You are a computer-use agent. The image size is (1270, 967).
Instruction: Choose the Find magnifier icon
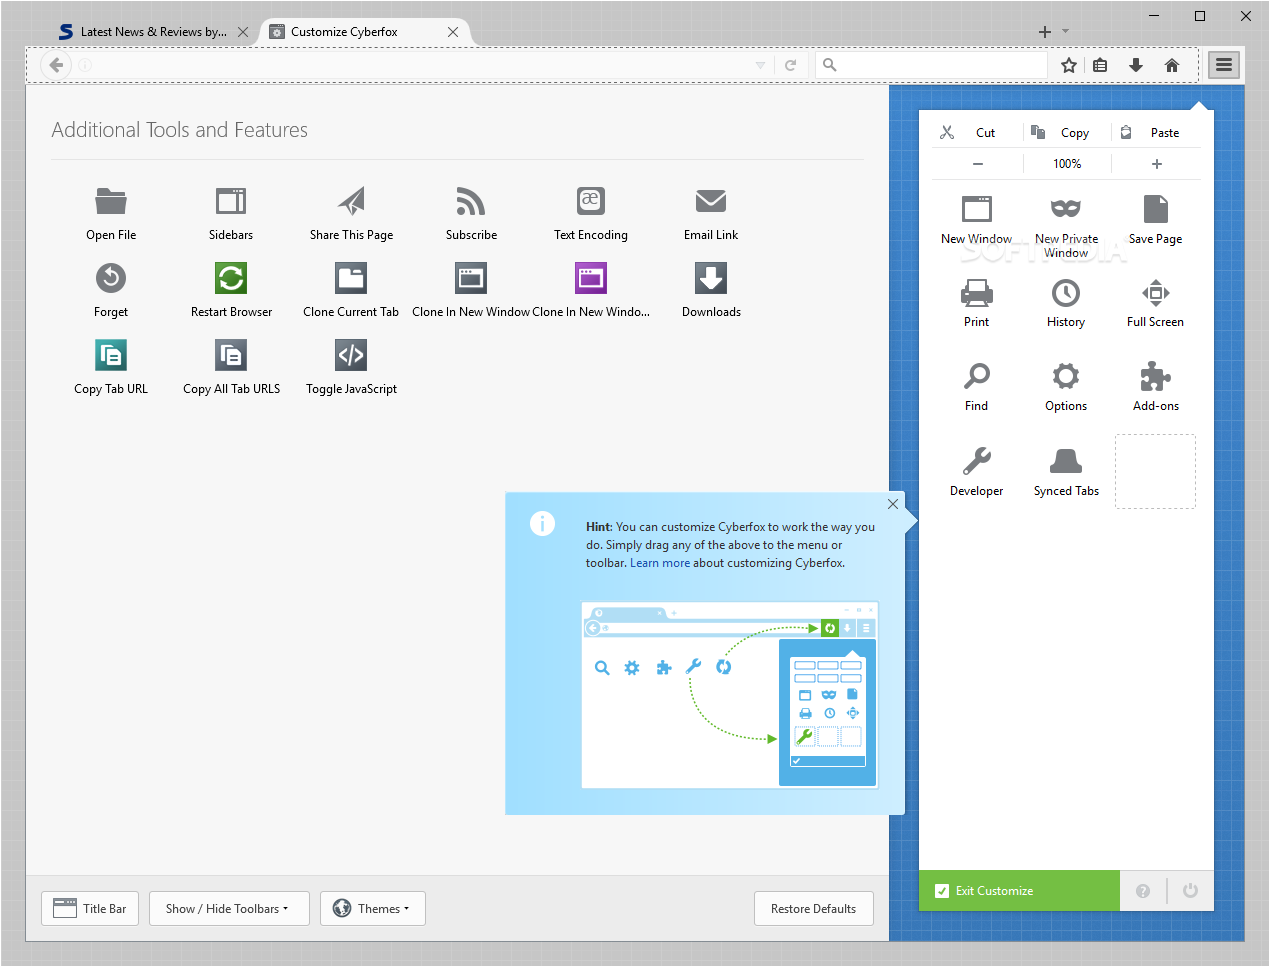coord(977,376)
